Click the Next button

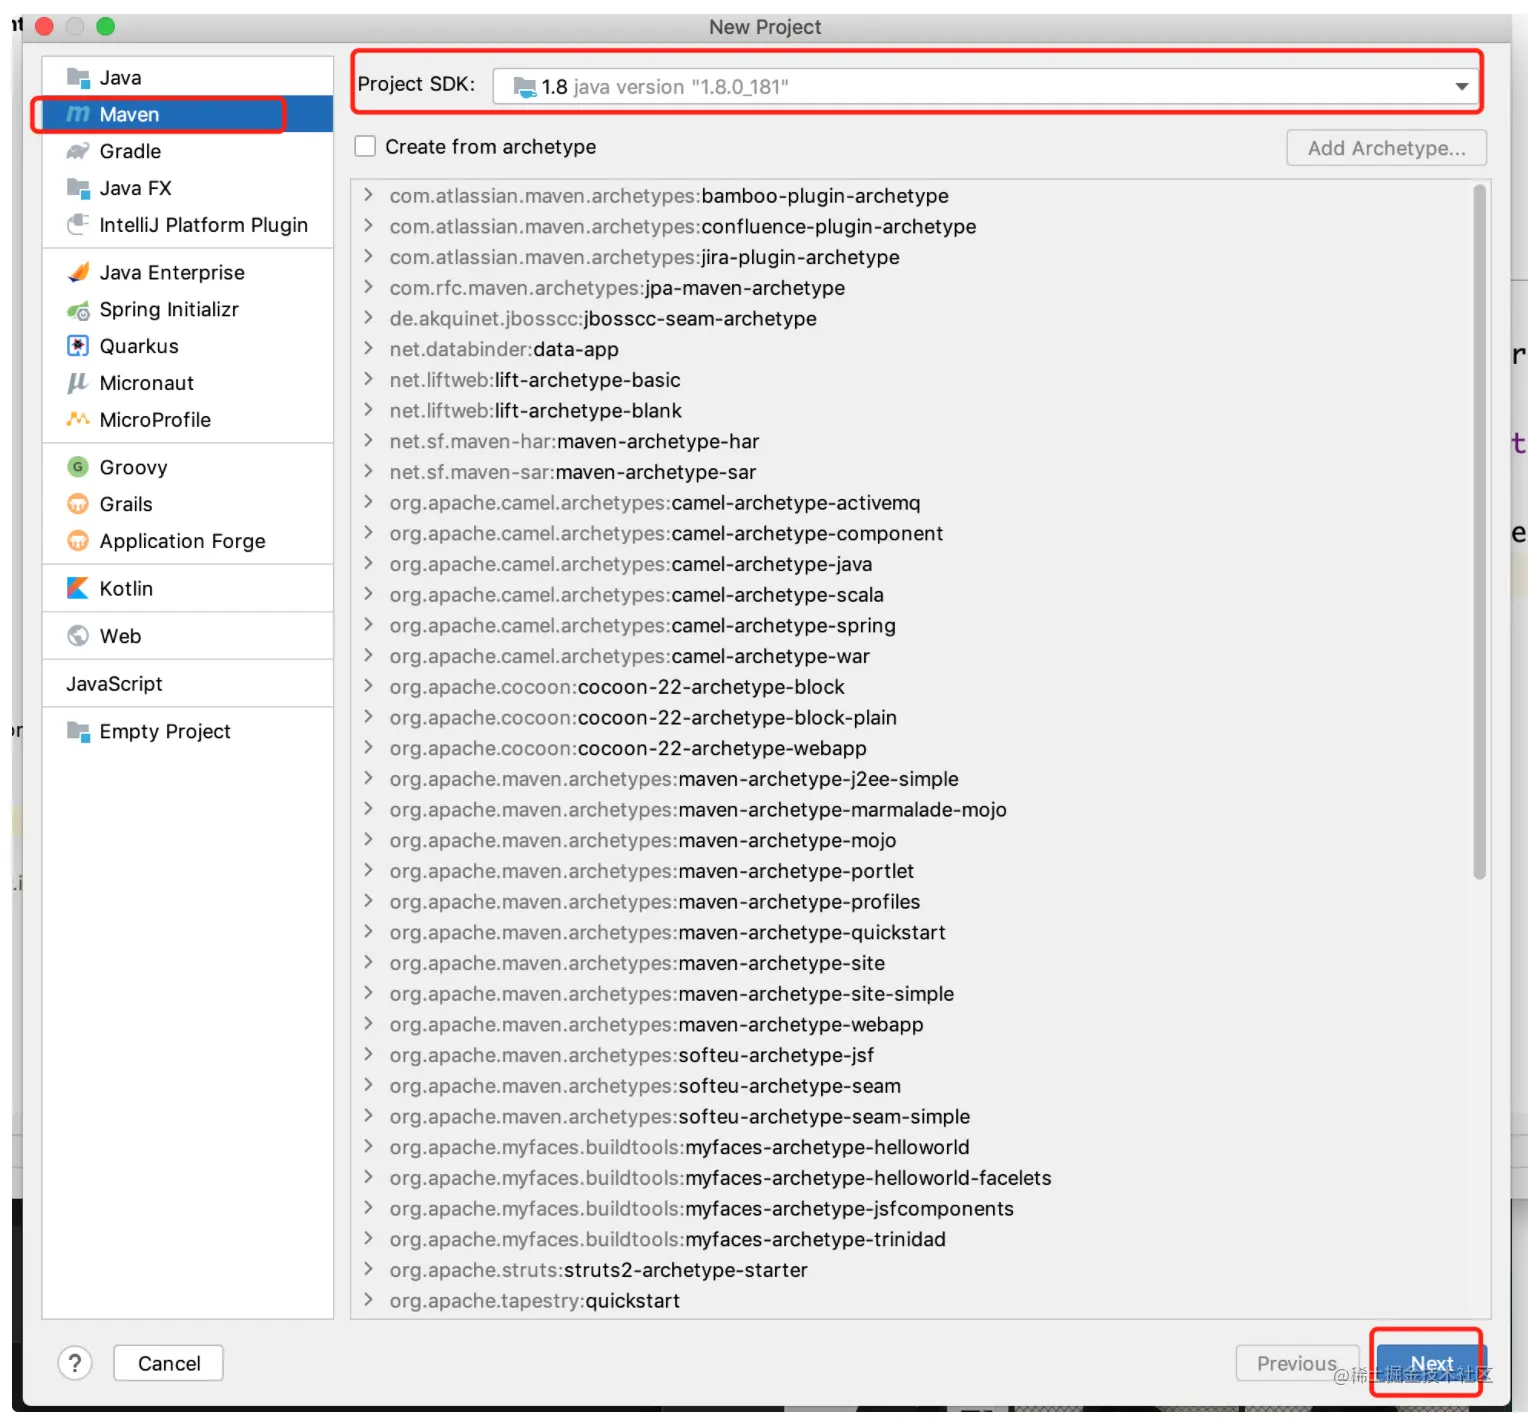coord(1431,1363)
